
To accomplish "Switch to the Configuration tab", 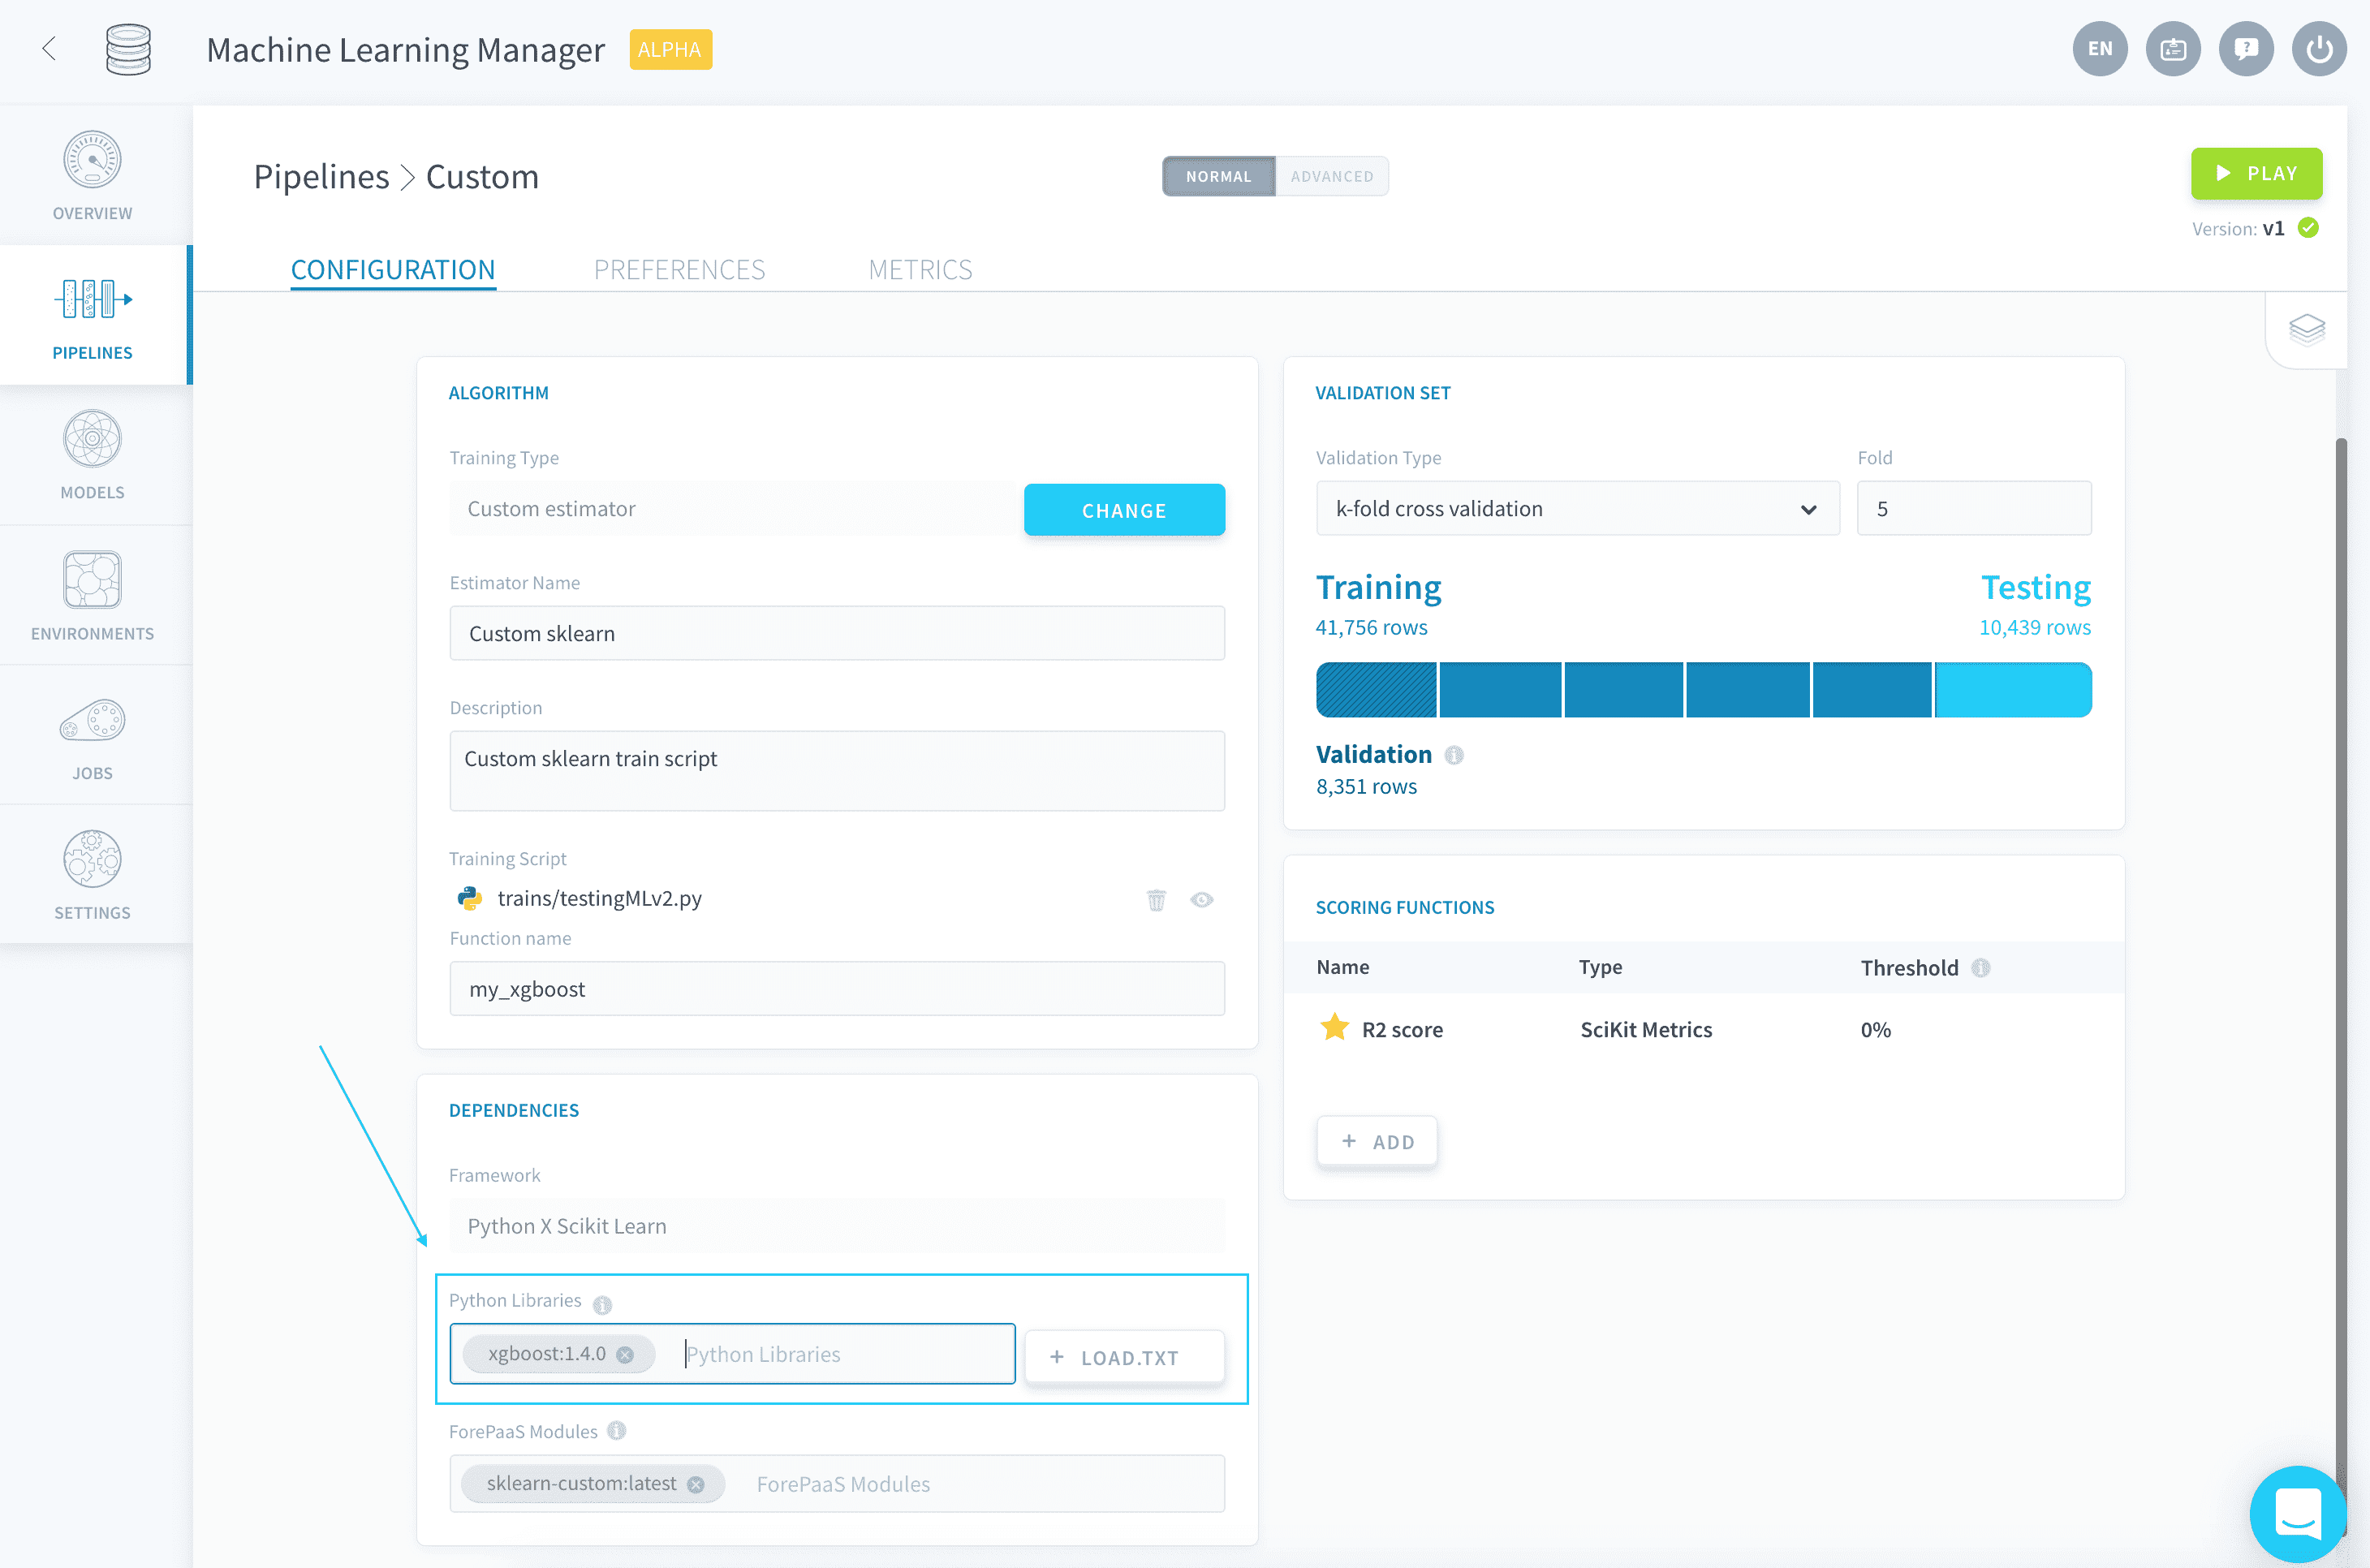I will point(393,269).
